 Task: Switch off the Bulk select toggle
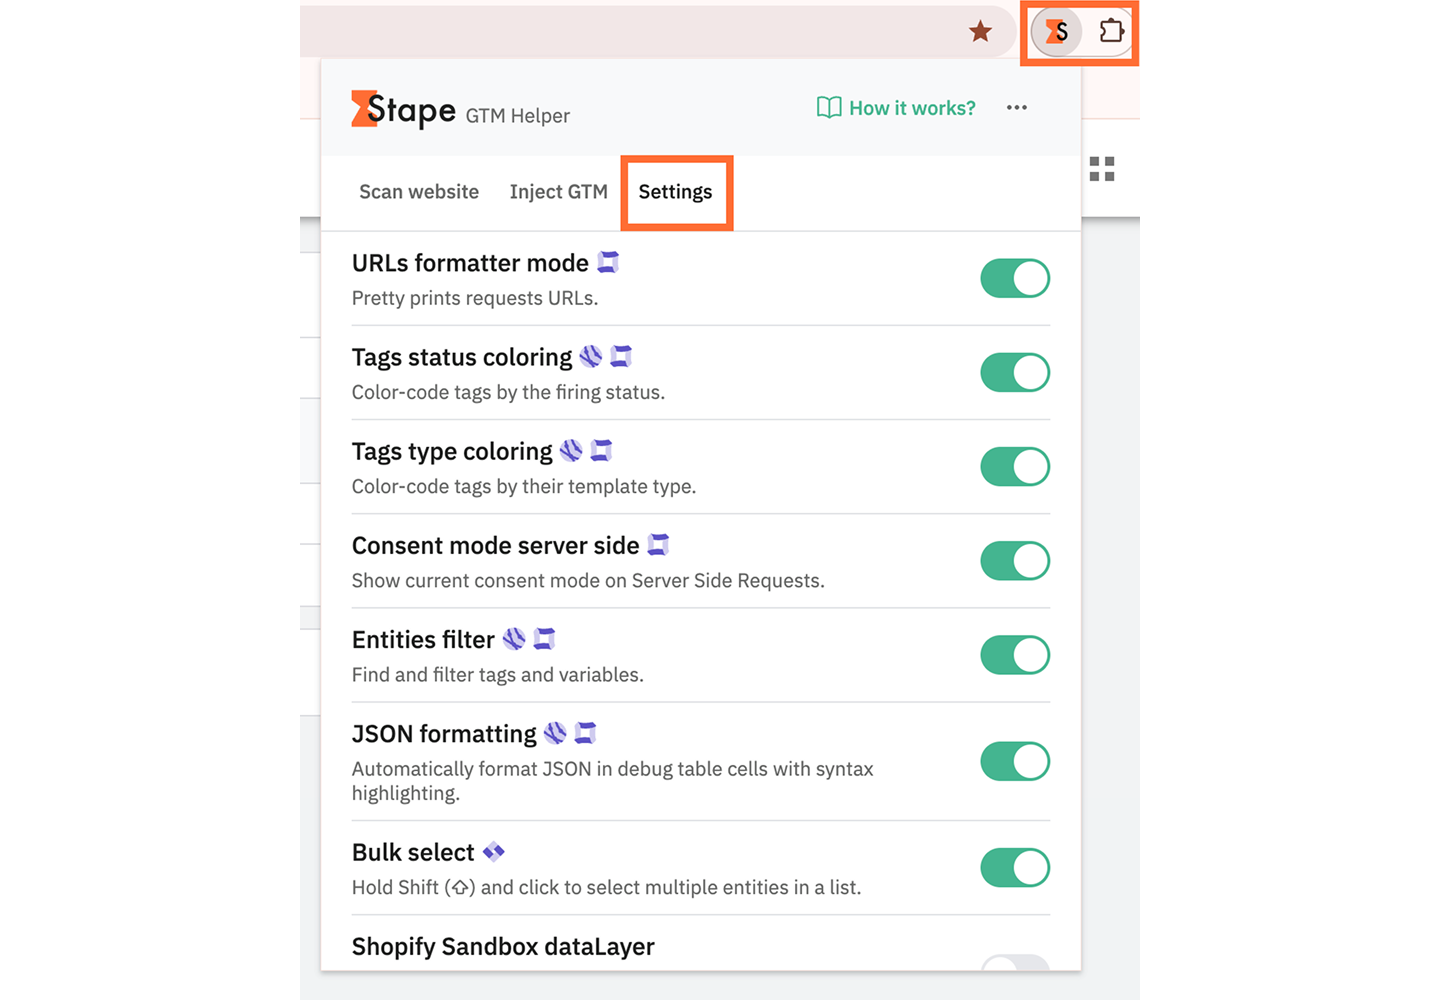1015,867
